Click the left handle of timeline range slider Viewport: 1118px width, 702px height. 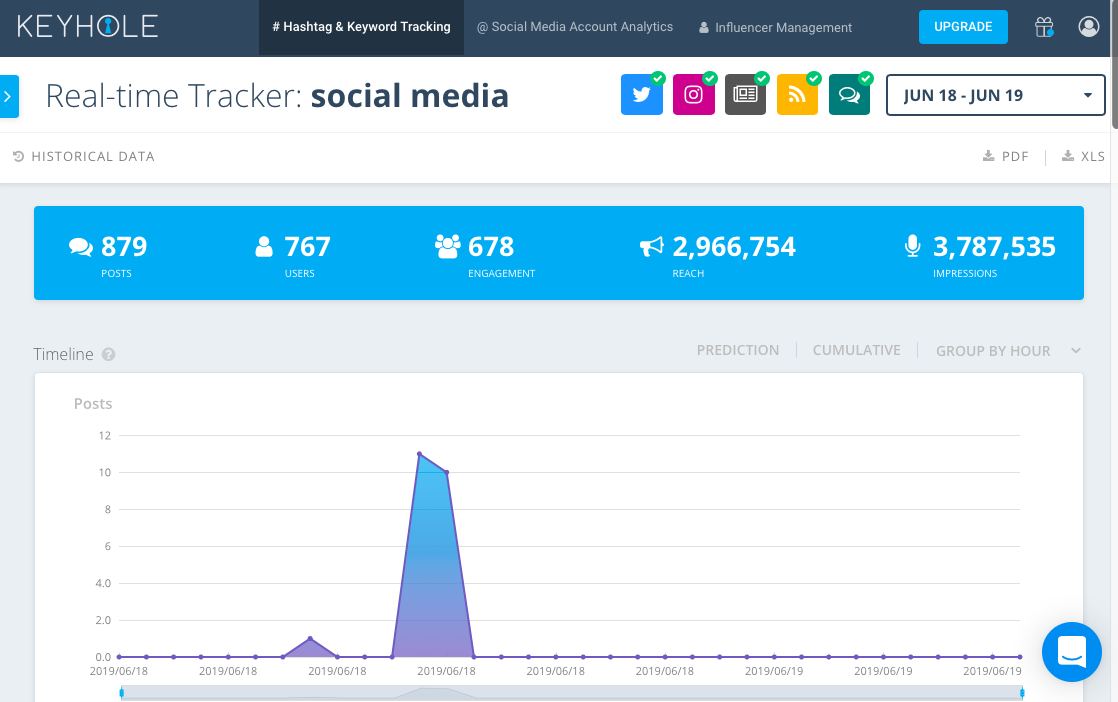click(x=122, y=692)
